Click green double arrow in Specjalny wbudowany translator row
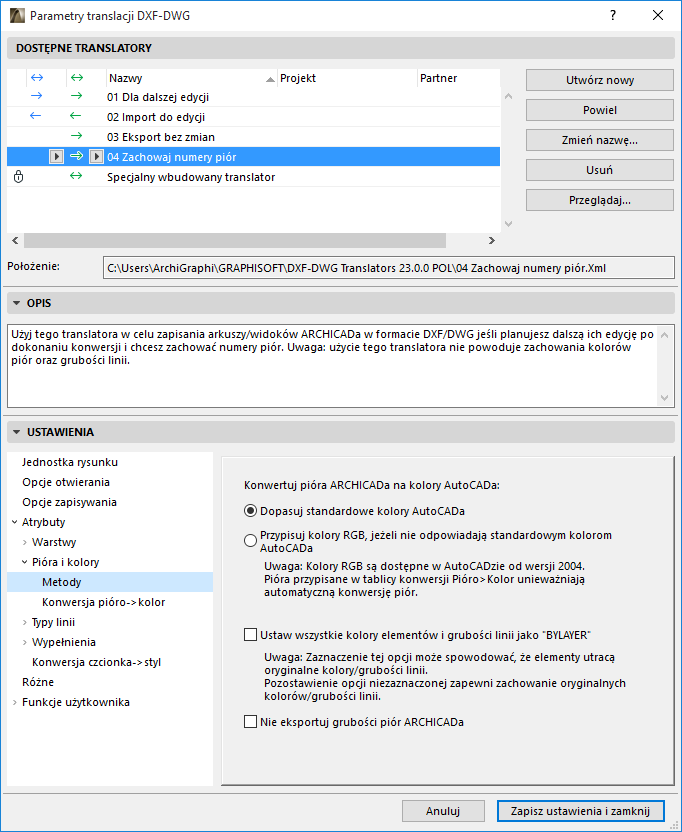Screen dimensions: 682x832 coord(76,176)
